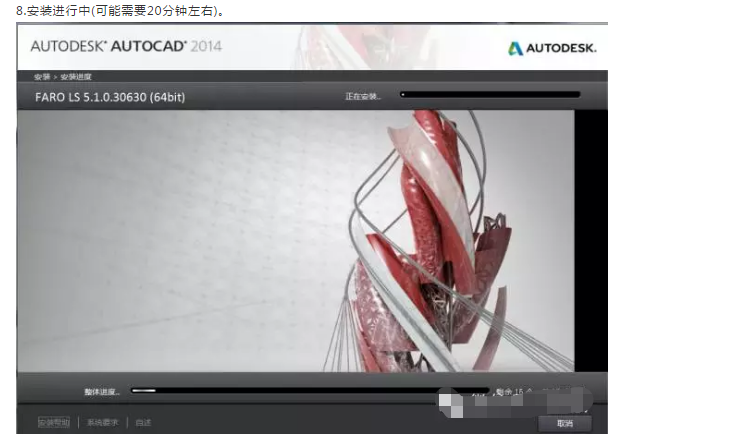This screenshot has height=443, width=737.
Task: Click the Autodesk logo icon at top right
Action: click(x=515, y=48)
